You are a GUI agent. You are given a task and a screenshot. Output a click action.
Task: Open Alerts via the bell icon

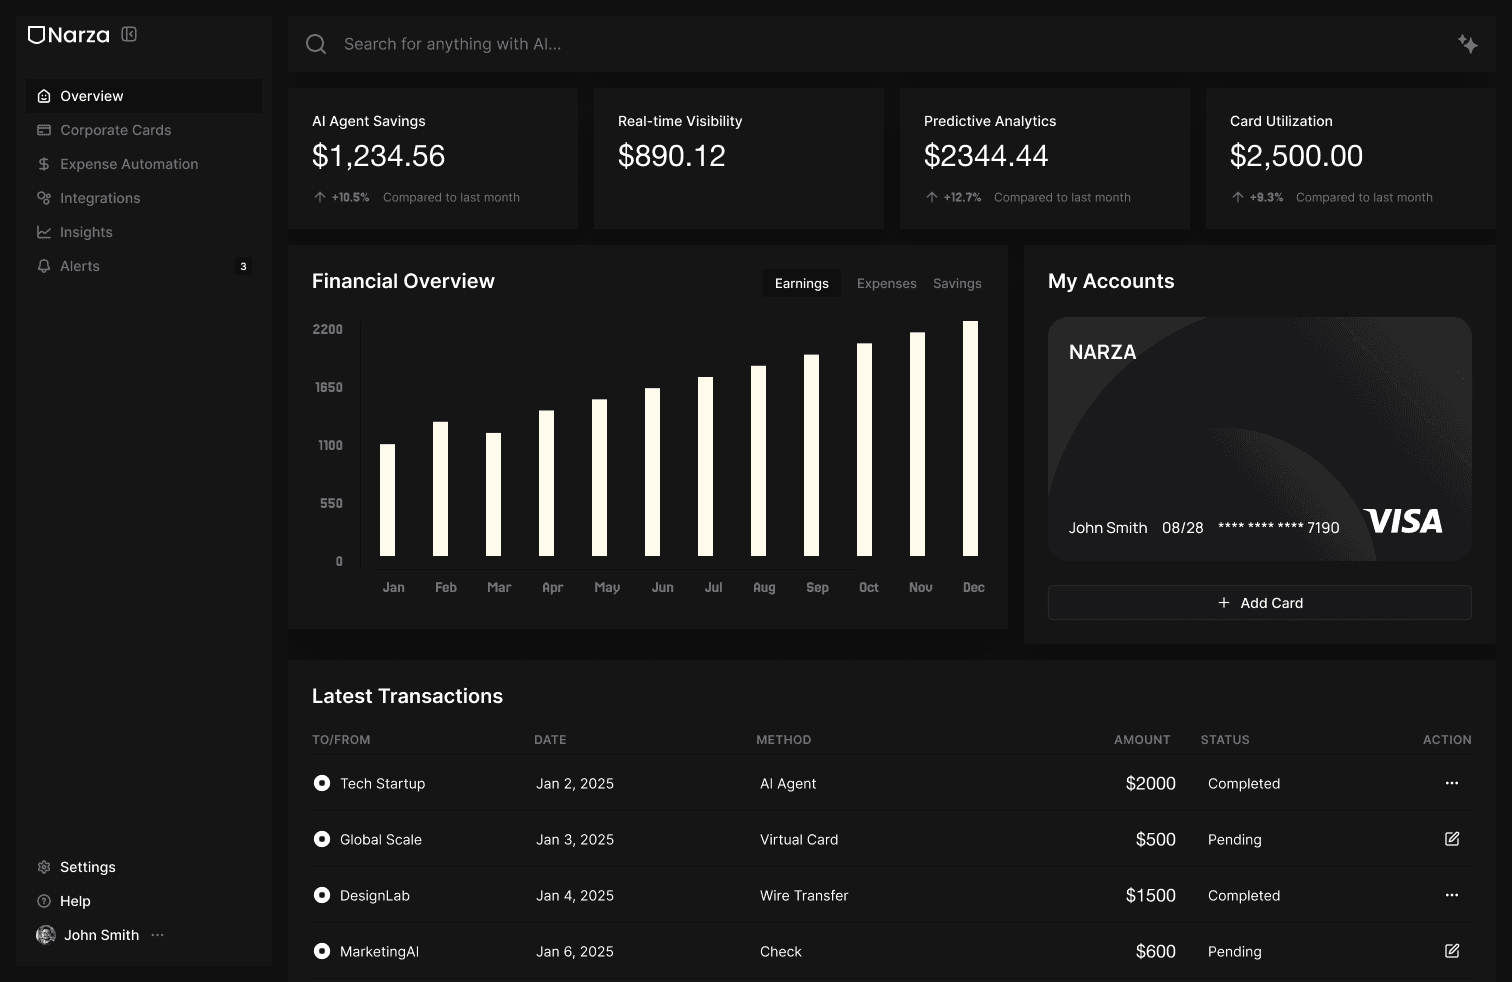coord(44,266)
